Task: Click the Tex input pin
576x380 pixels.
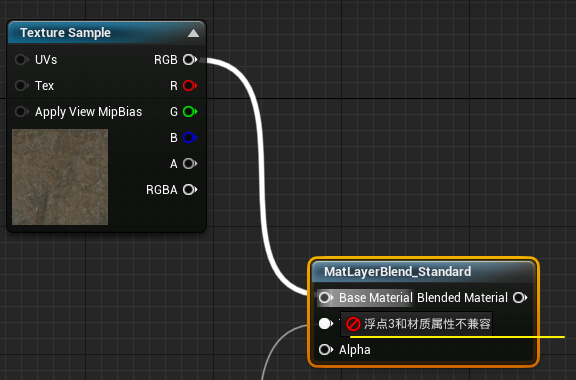Action: [21, 86]
